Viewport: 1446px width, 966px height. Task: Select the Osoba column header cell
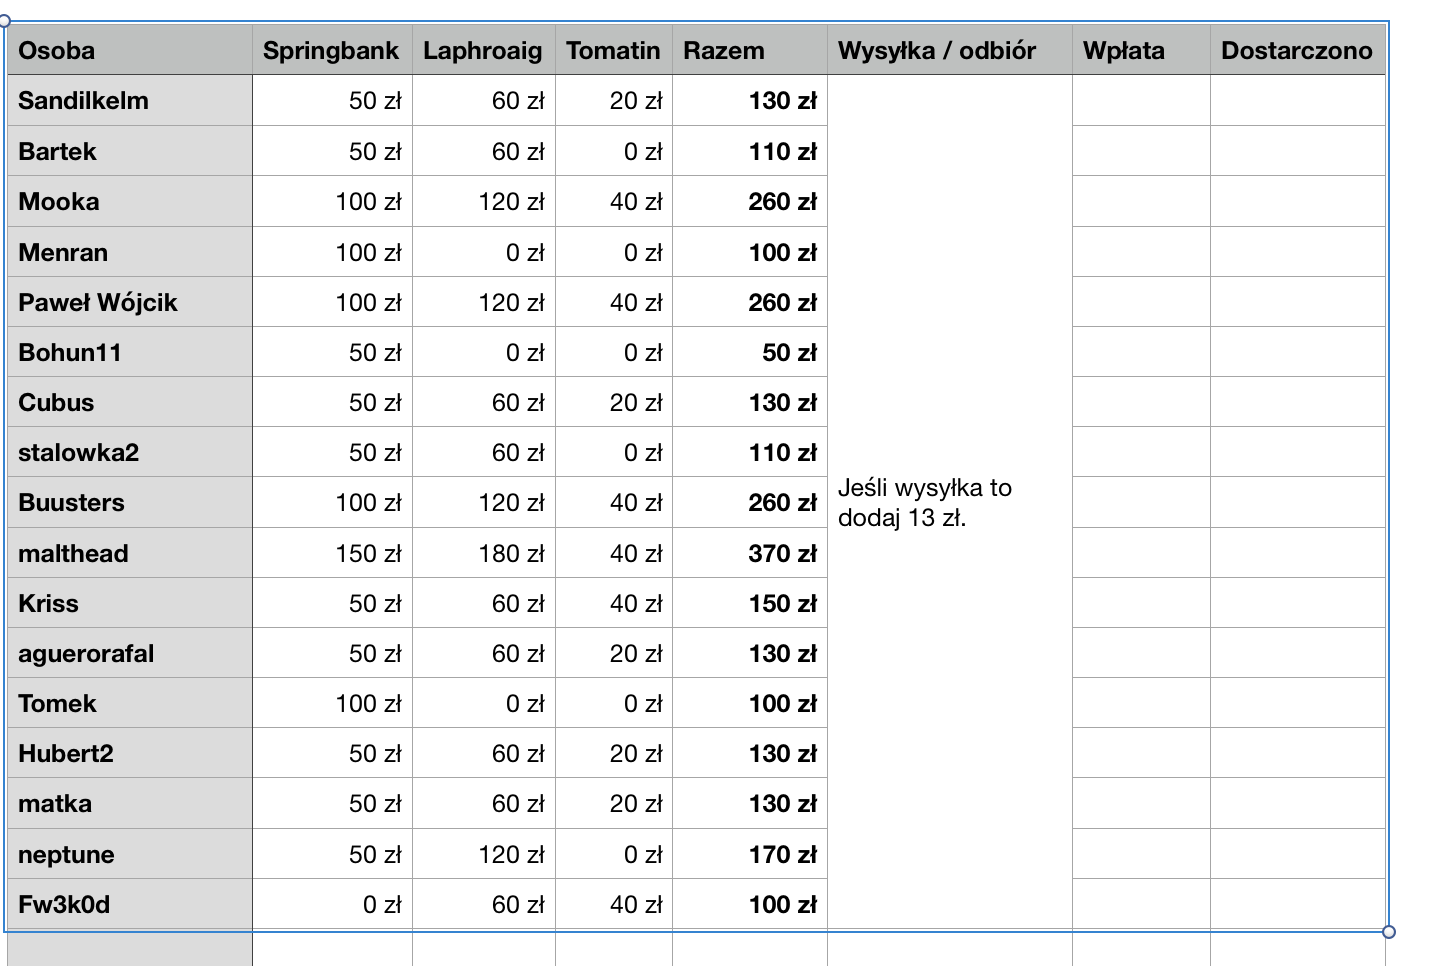pos(129,51)
